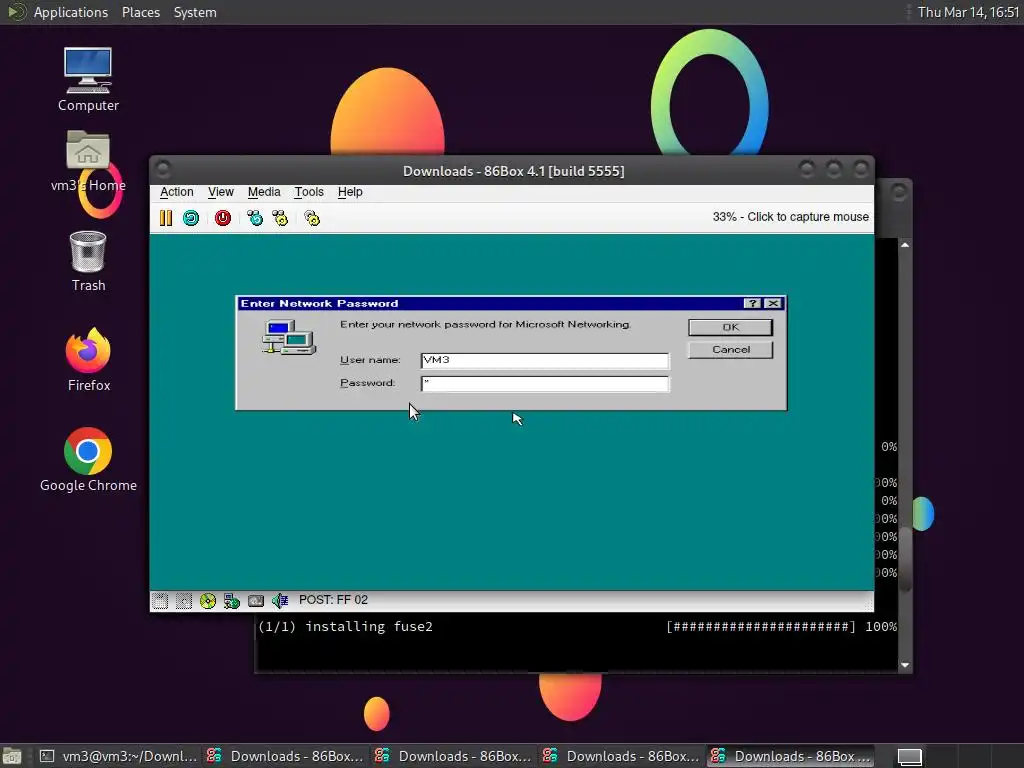Open the Places menu in top panel
Screen dimensions: 1024x768
click(x=140, y=12)
